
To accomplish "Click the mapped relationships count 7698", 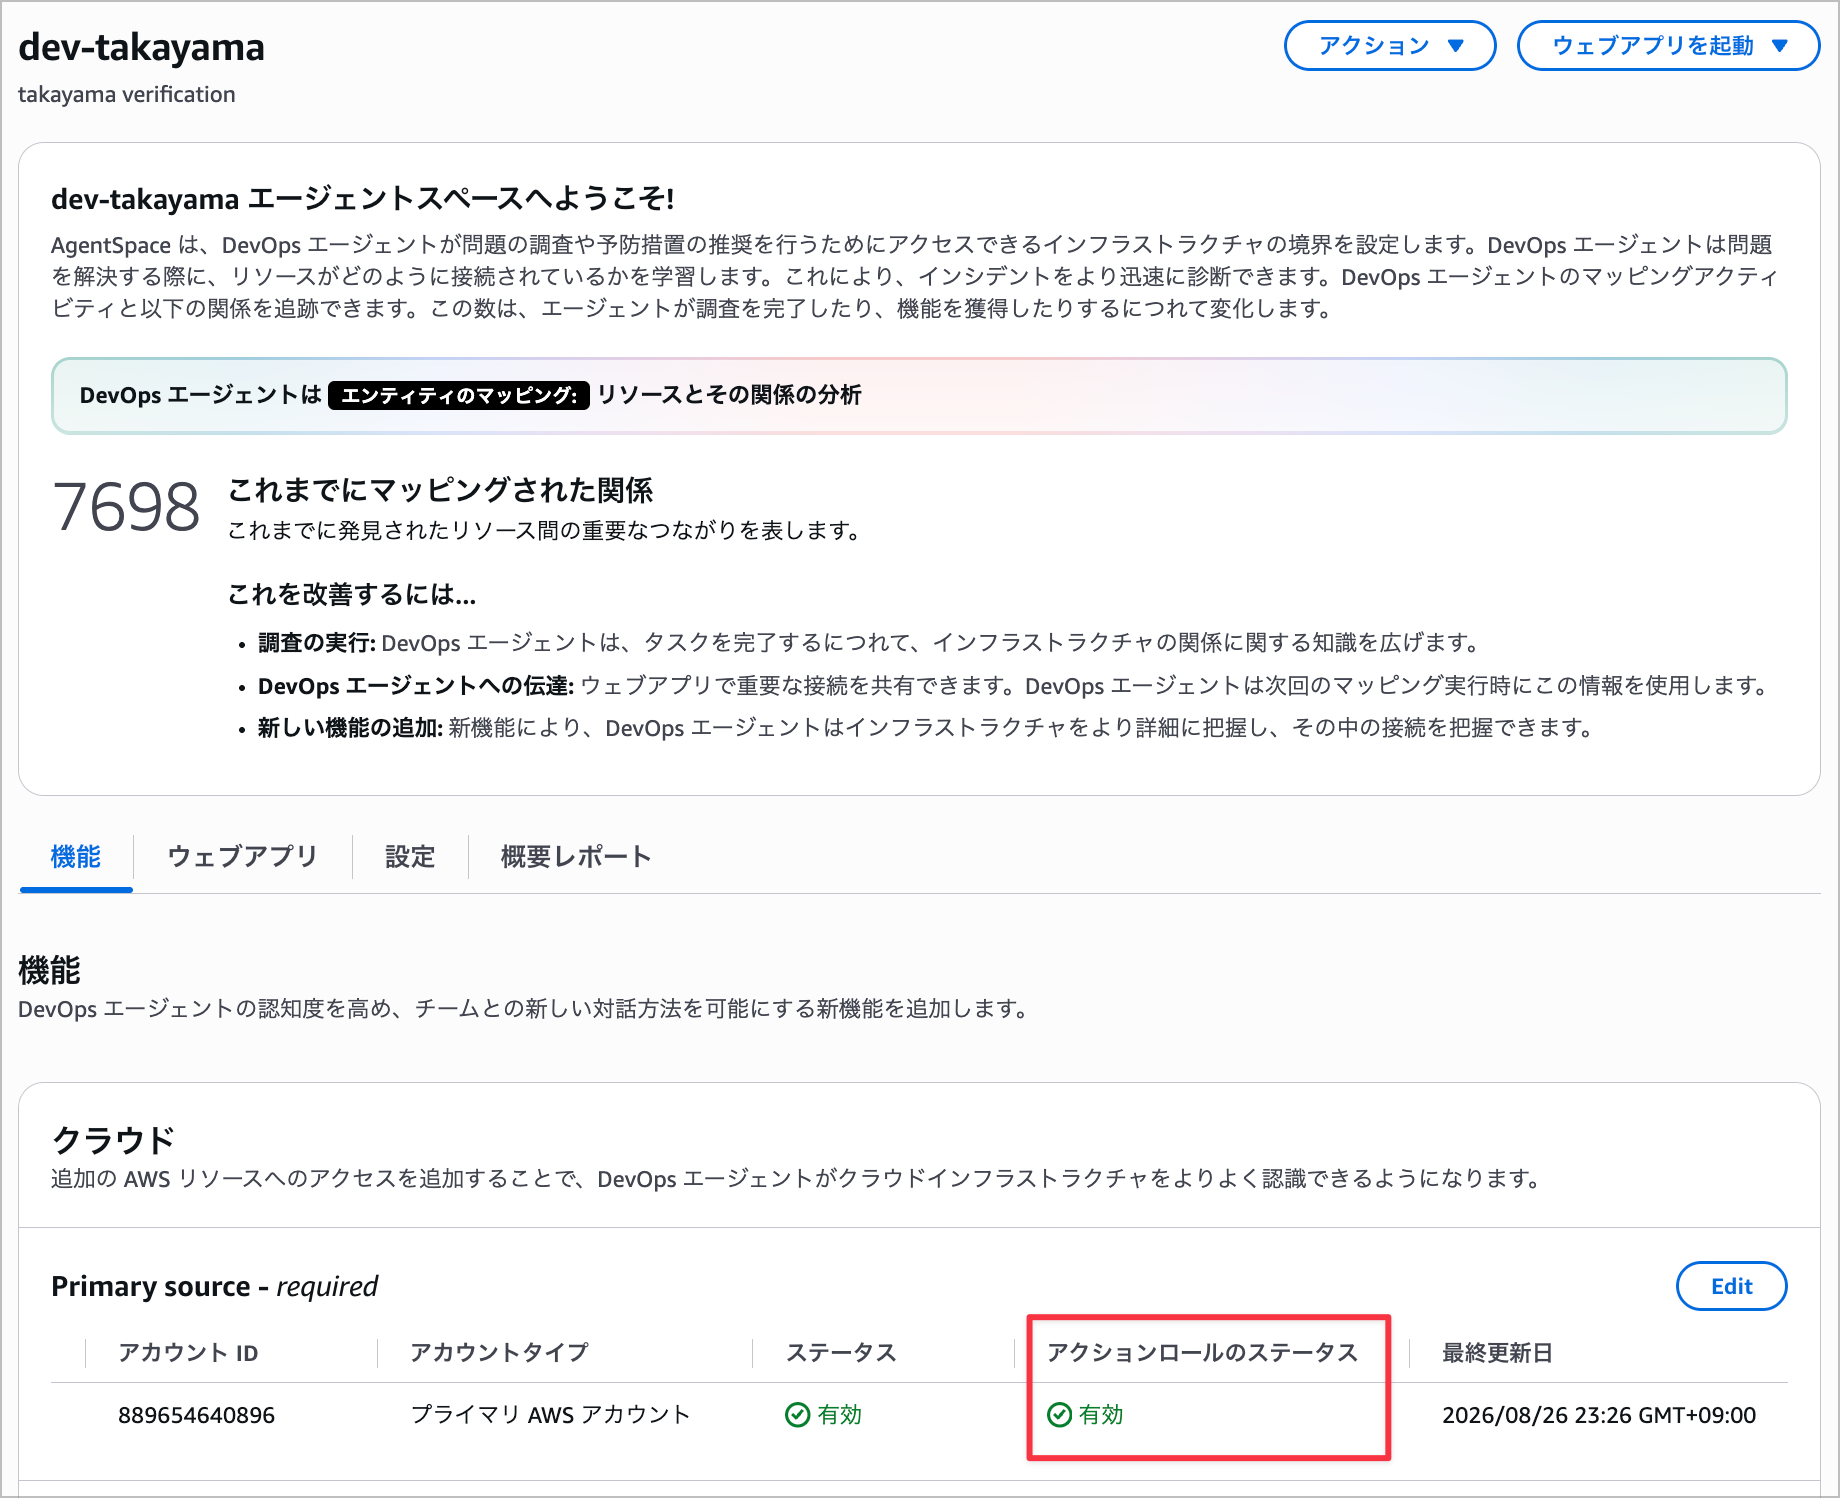I will tap(126, 507).
